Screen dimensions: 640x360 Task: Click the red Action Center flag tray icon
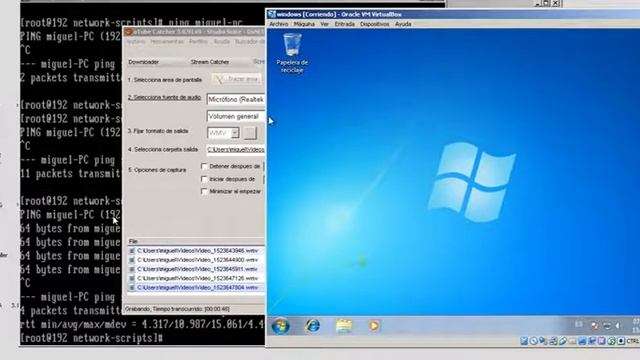pyautogui.click(x=596, y=325)
